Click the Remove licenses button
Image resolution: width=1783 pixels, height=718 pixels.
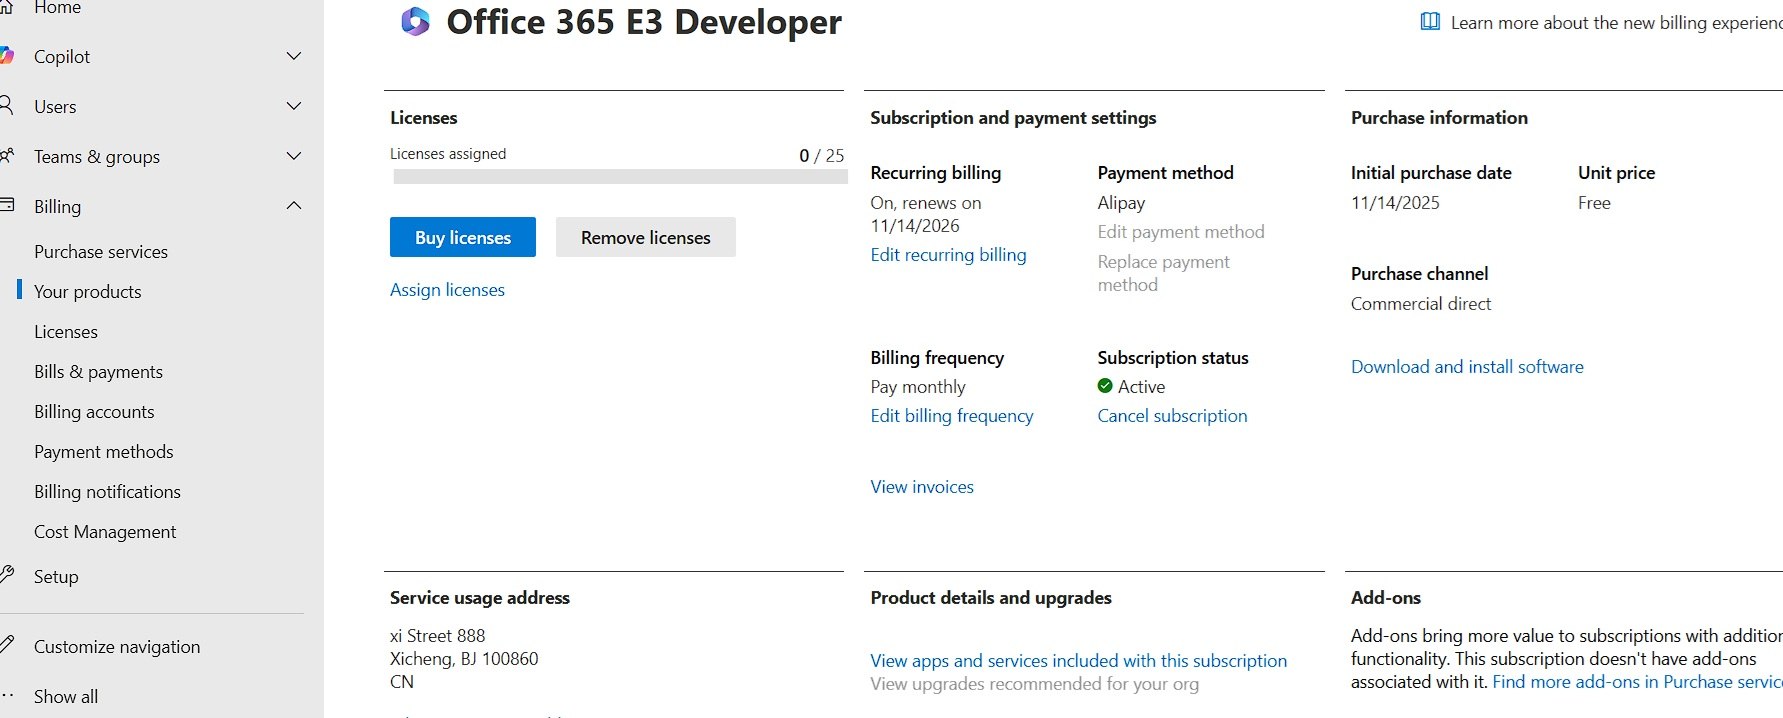coord(645,237)
